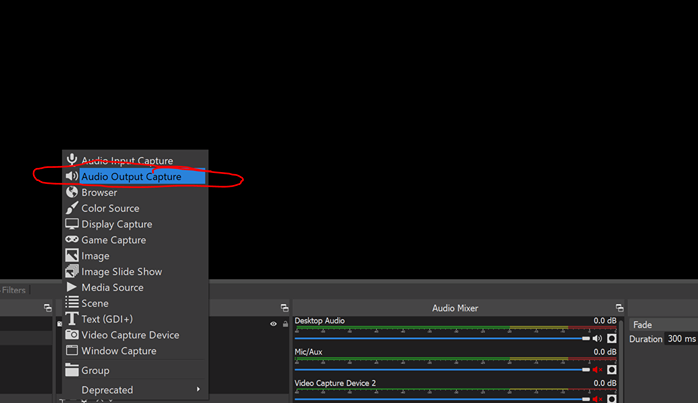698x403 pixels.
Task: Click the Audio Mixer vertical scrollbar
Action: pos(621,360)
